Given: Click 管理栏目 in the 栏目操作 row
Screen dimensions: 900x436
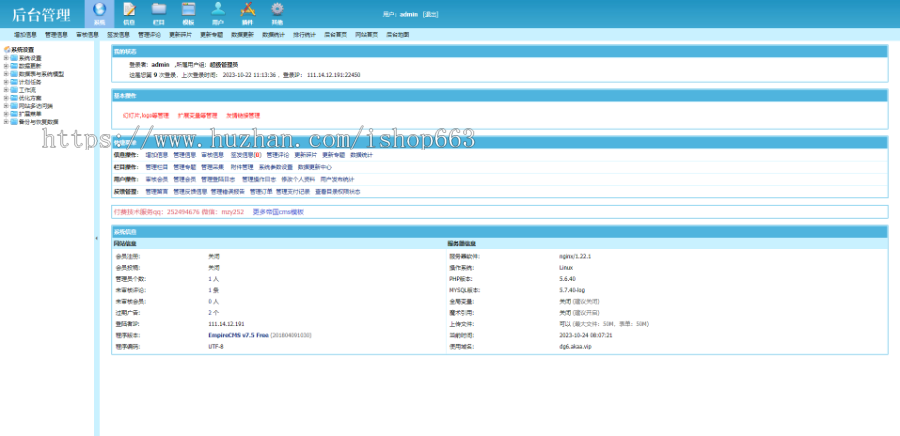Looking at the screenshot, I should [x=157, y=168].
